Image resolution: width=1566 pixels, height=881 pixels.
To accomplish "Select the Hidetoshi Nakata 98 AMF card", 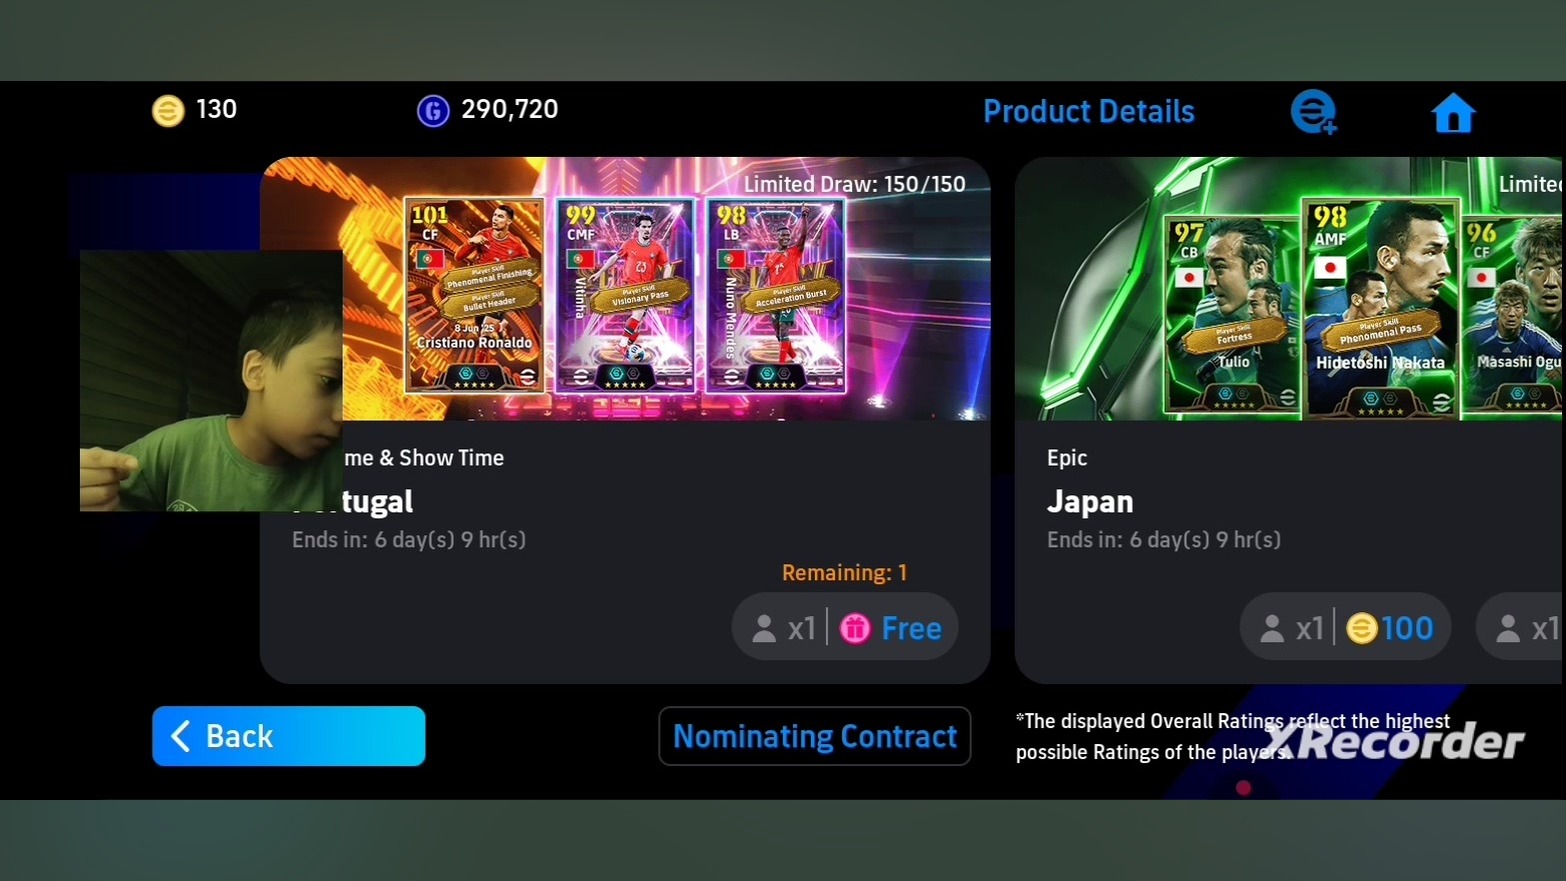I will click(1381, 307).
